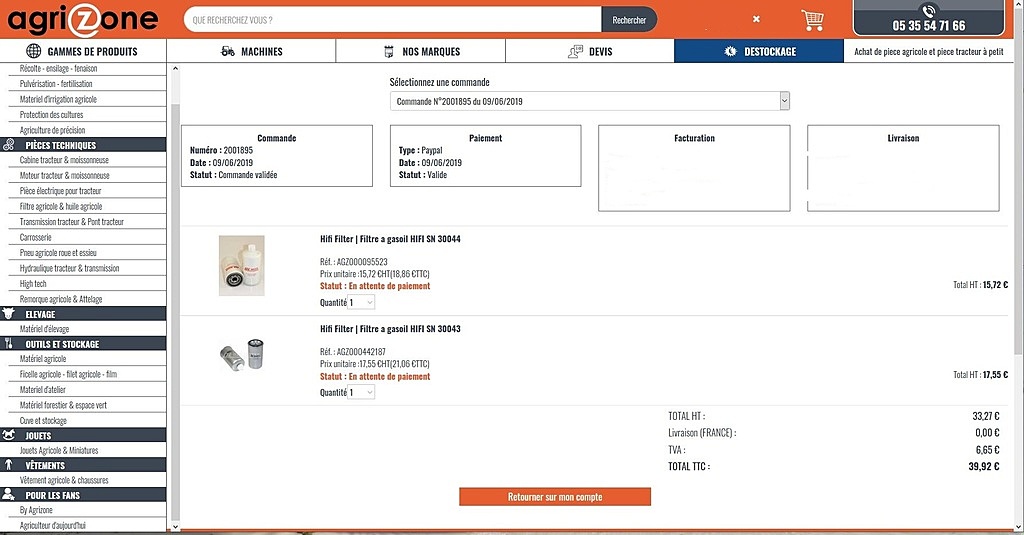This screenshot has height=535, width=1024.
Task: Open the Devis tab
Action: tap(590, 51)
